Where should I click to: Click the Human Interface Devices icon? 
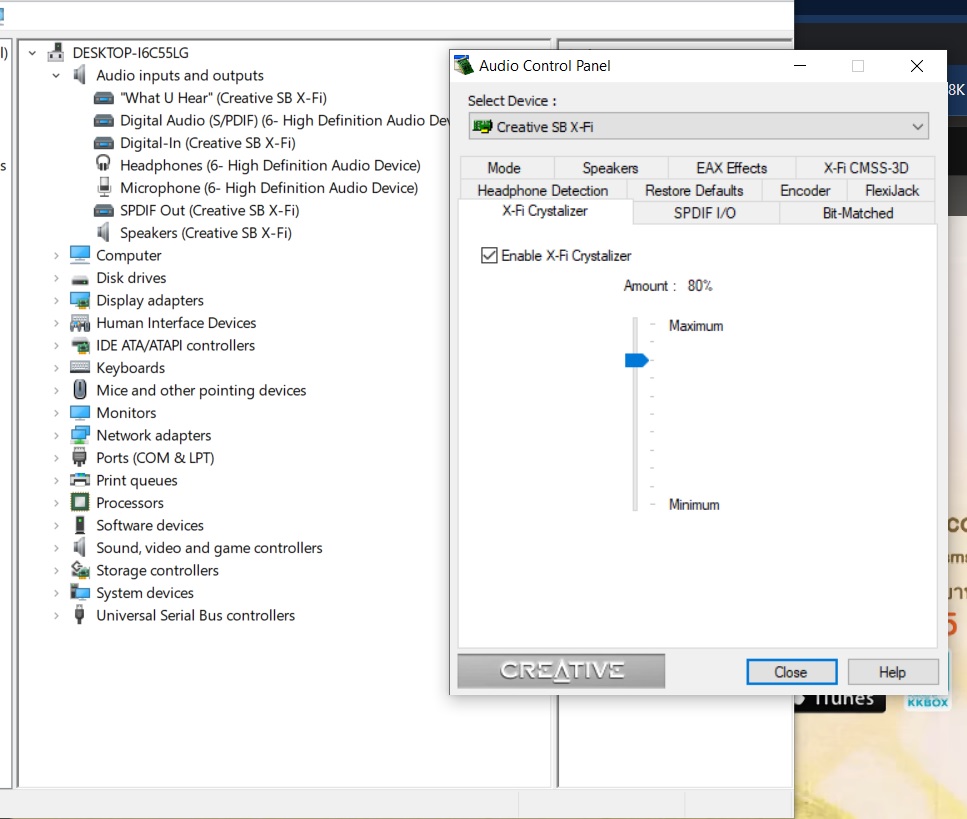pyautogui.click(x=80, y=323)
